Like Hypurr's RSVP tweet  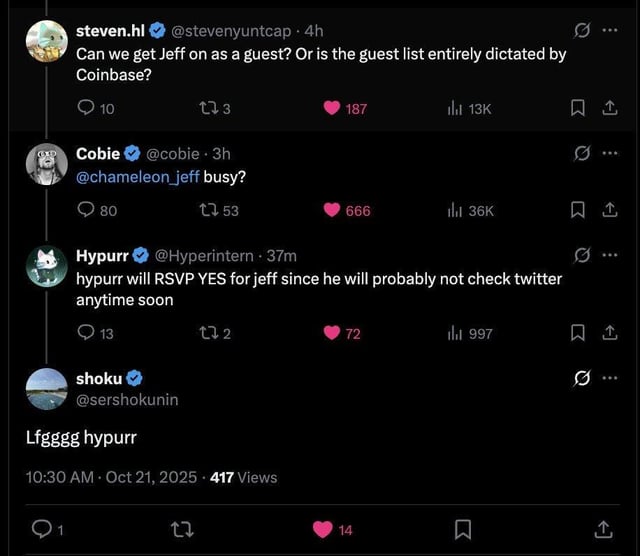pos(332,333)
